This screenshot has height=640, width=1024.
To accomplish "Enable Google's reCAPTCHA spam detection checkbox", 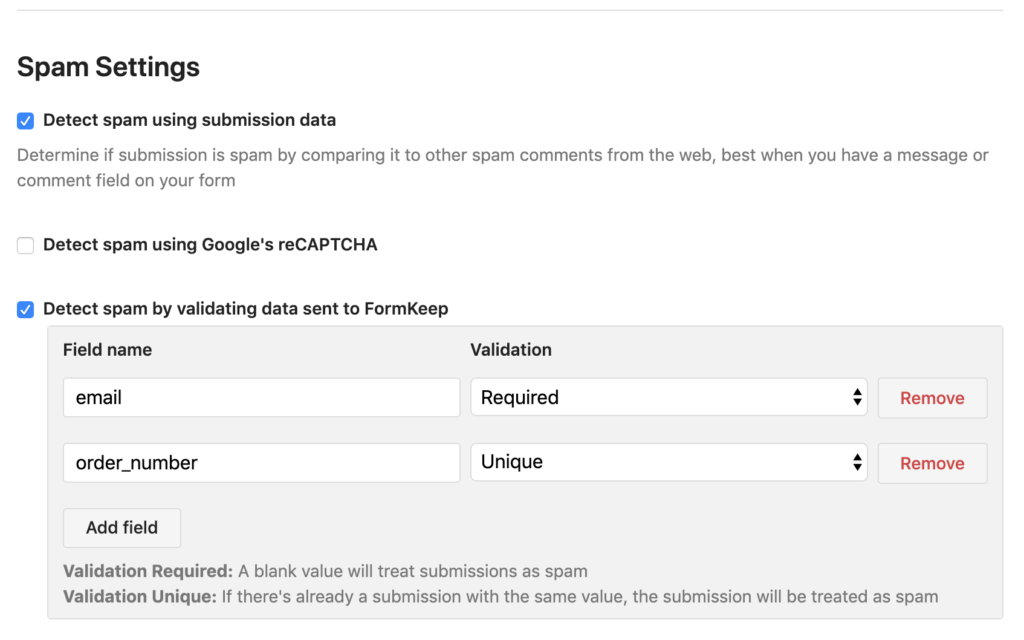I will (26, 245).
